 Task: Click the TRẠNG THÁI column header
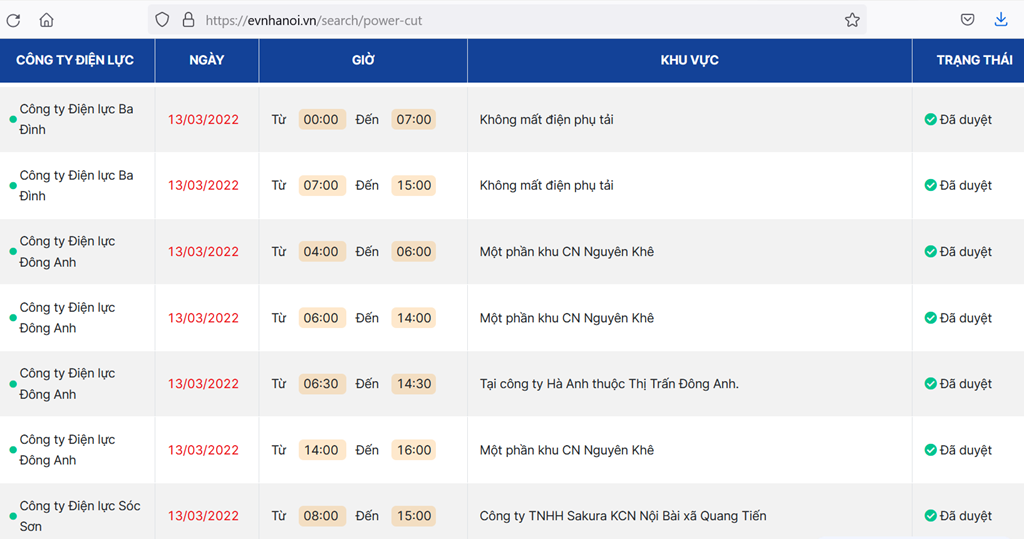coord(974,60)
